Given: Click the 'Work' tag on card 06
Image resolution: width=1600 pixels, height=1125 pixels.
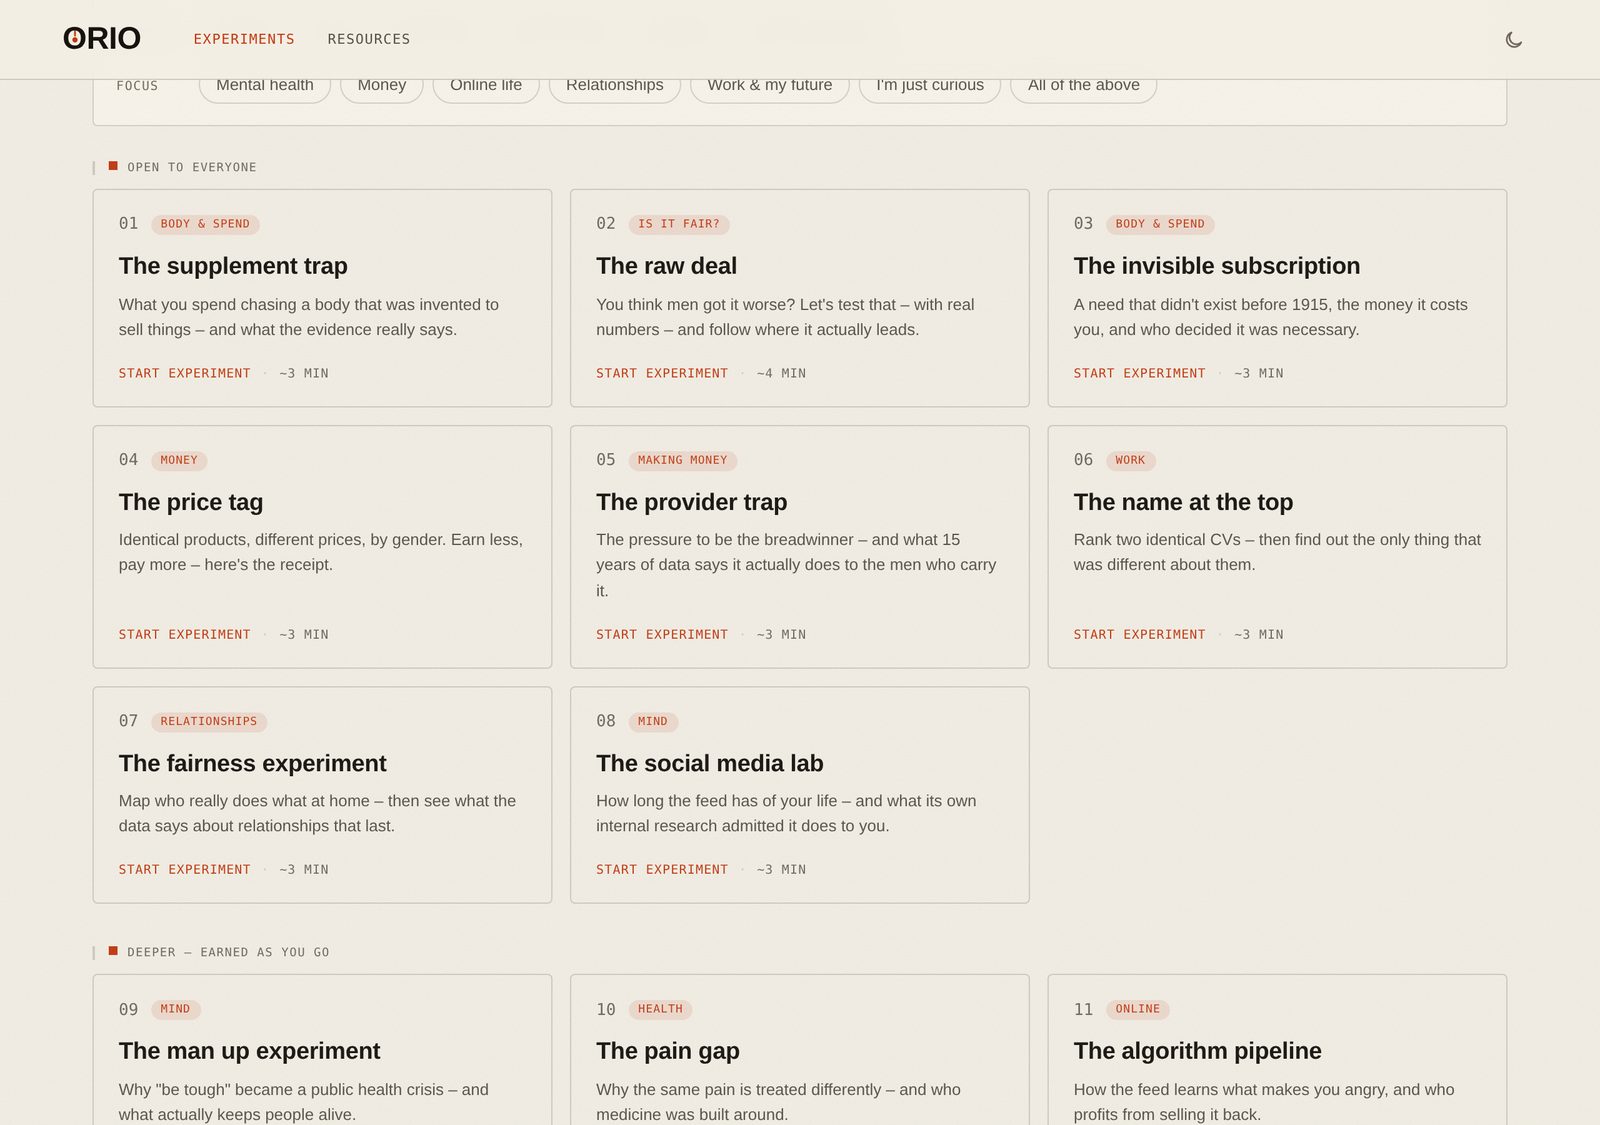Looking at the screenshot, I should click(x=1131, y=460).
